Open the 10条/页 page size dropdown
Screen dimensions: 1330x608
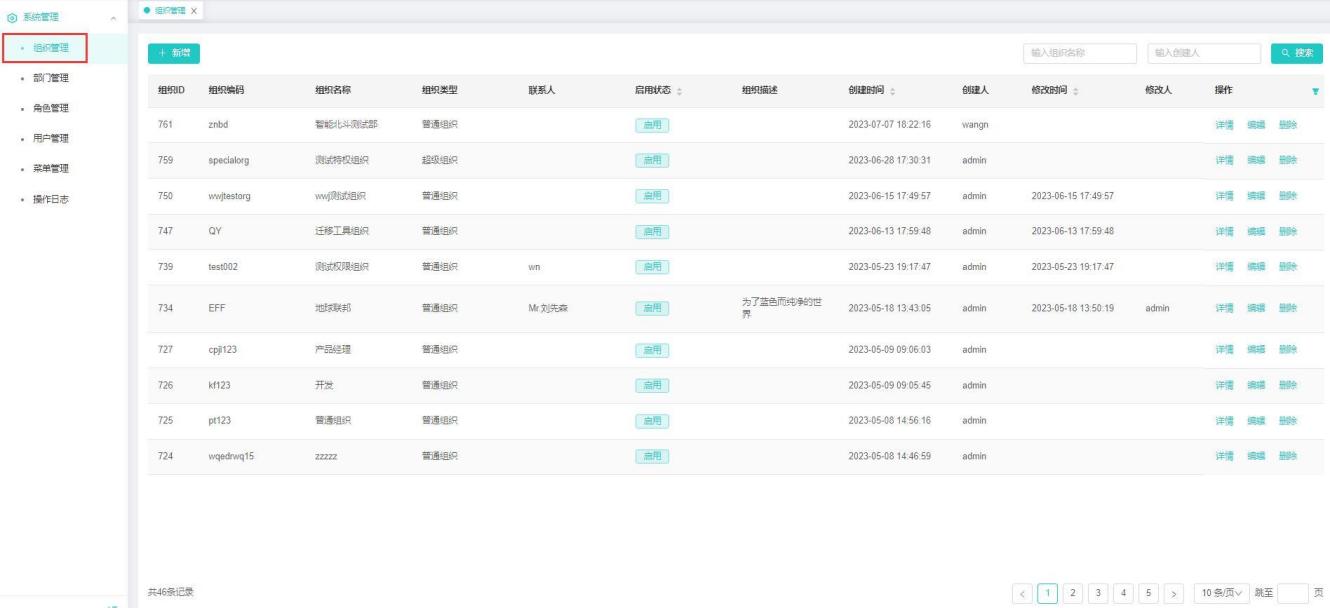pyautogui.click(x=1225, y=593)
